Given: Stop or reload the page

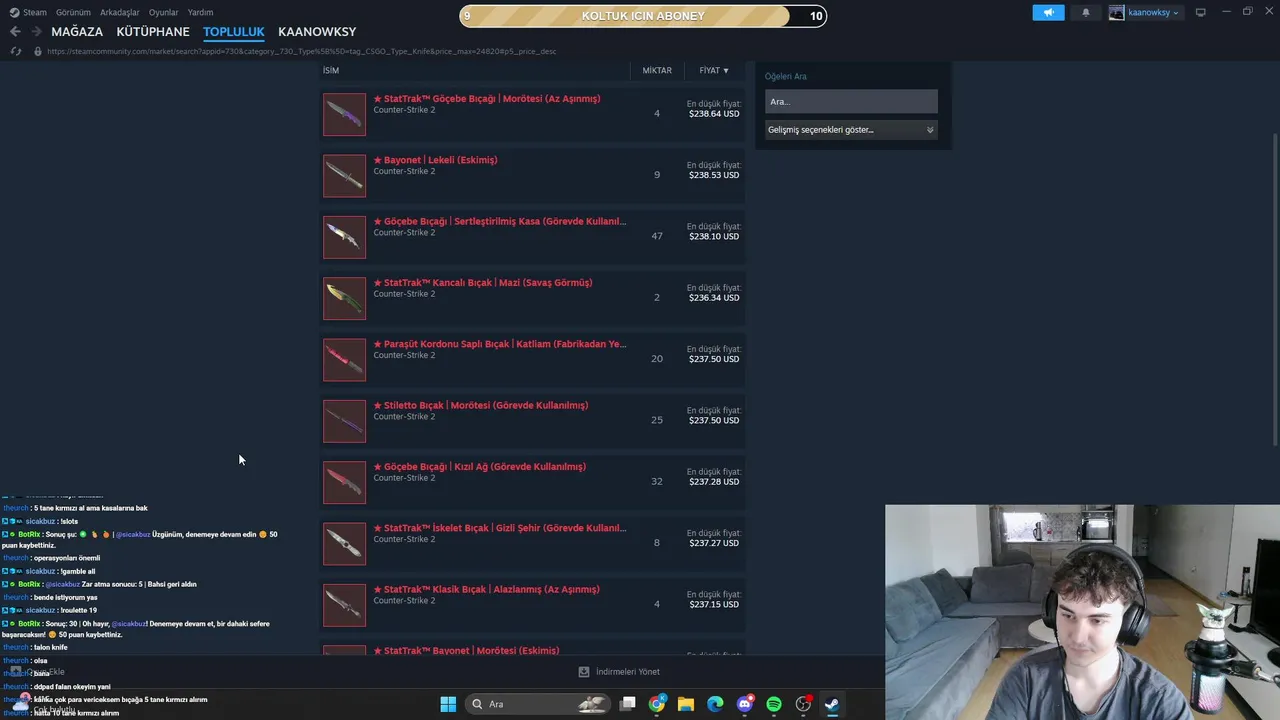Looking at the screenshot, I should 16,51.
